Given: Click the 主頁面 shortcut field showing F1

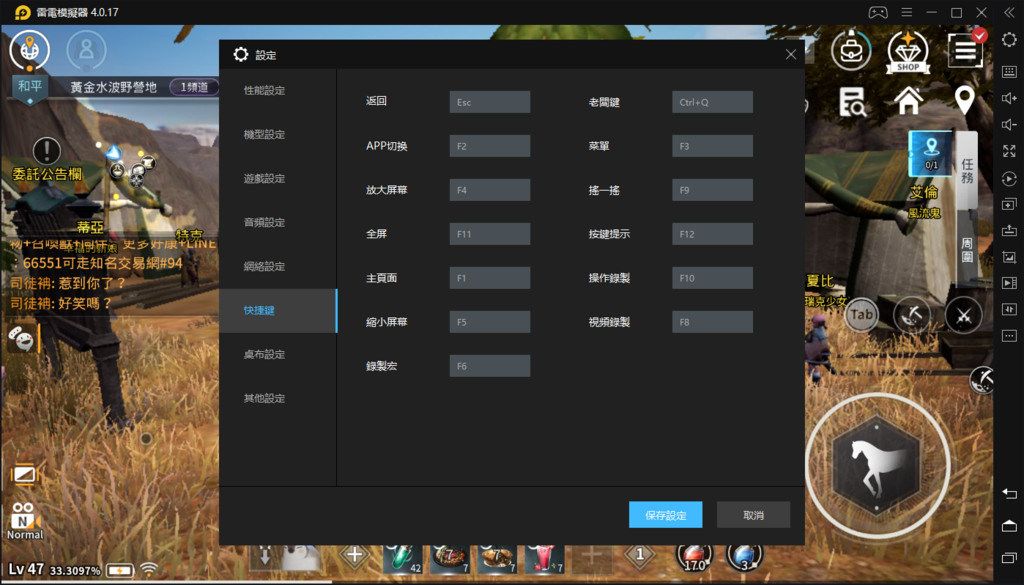Looking at the screenshot, I should coord(490,277).
